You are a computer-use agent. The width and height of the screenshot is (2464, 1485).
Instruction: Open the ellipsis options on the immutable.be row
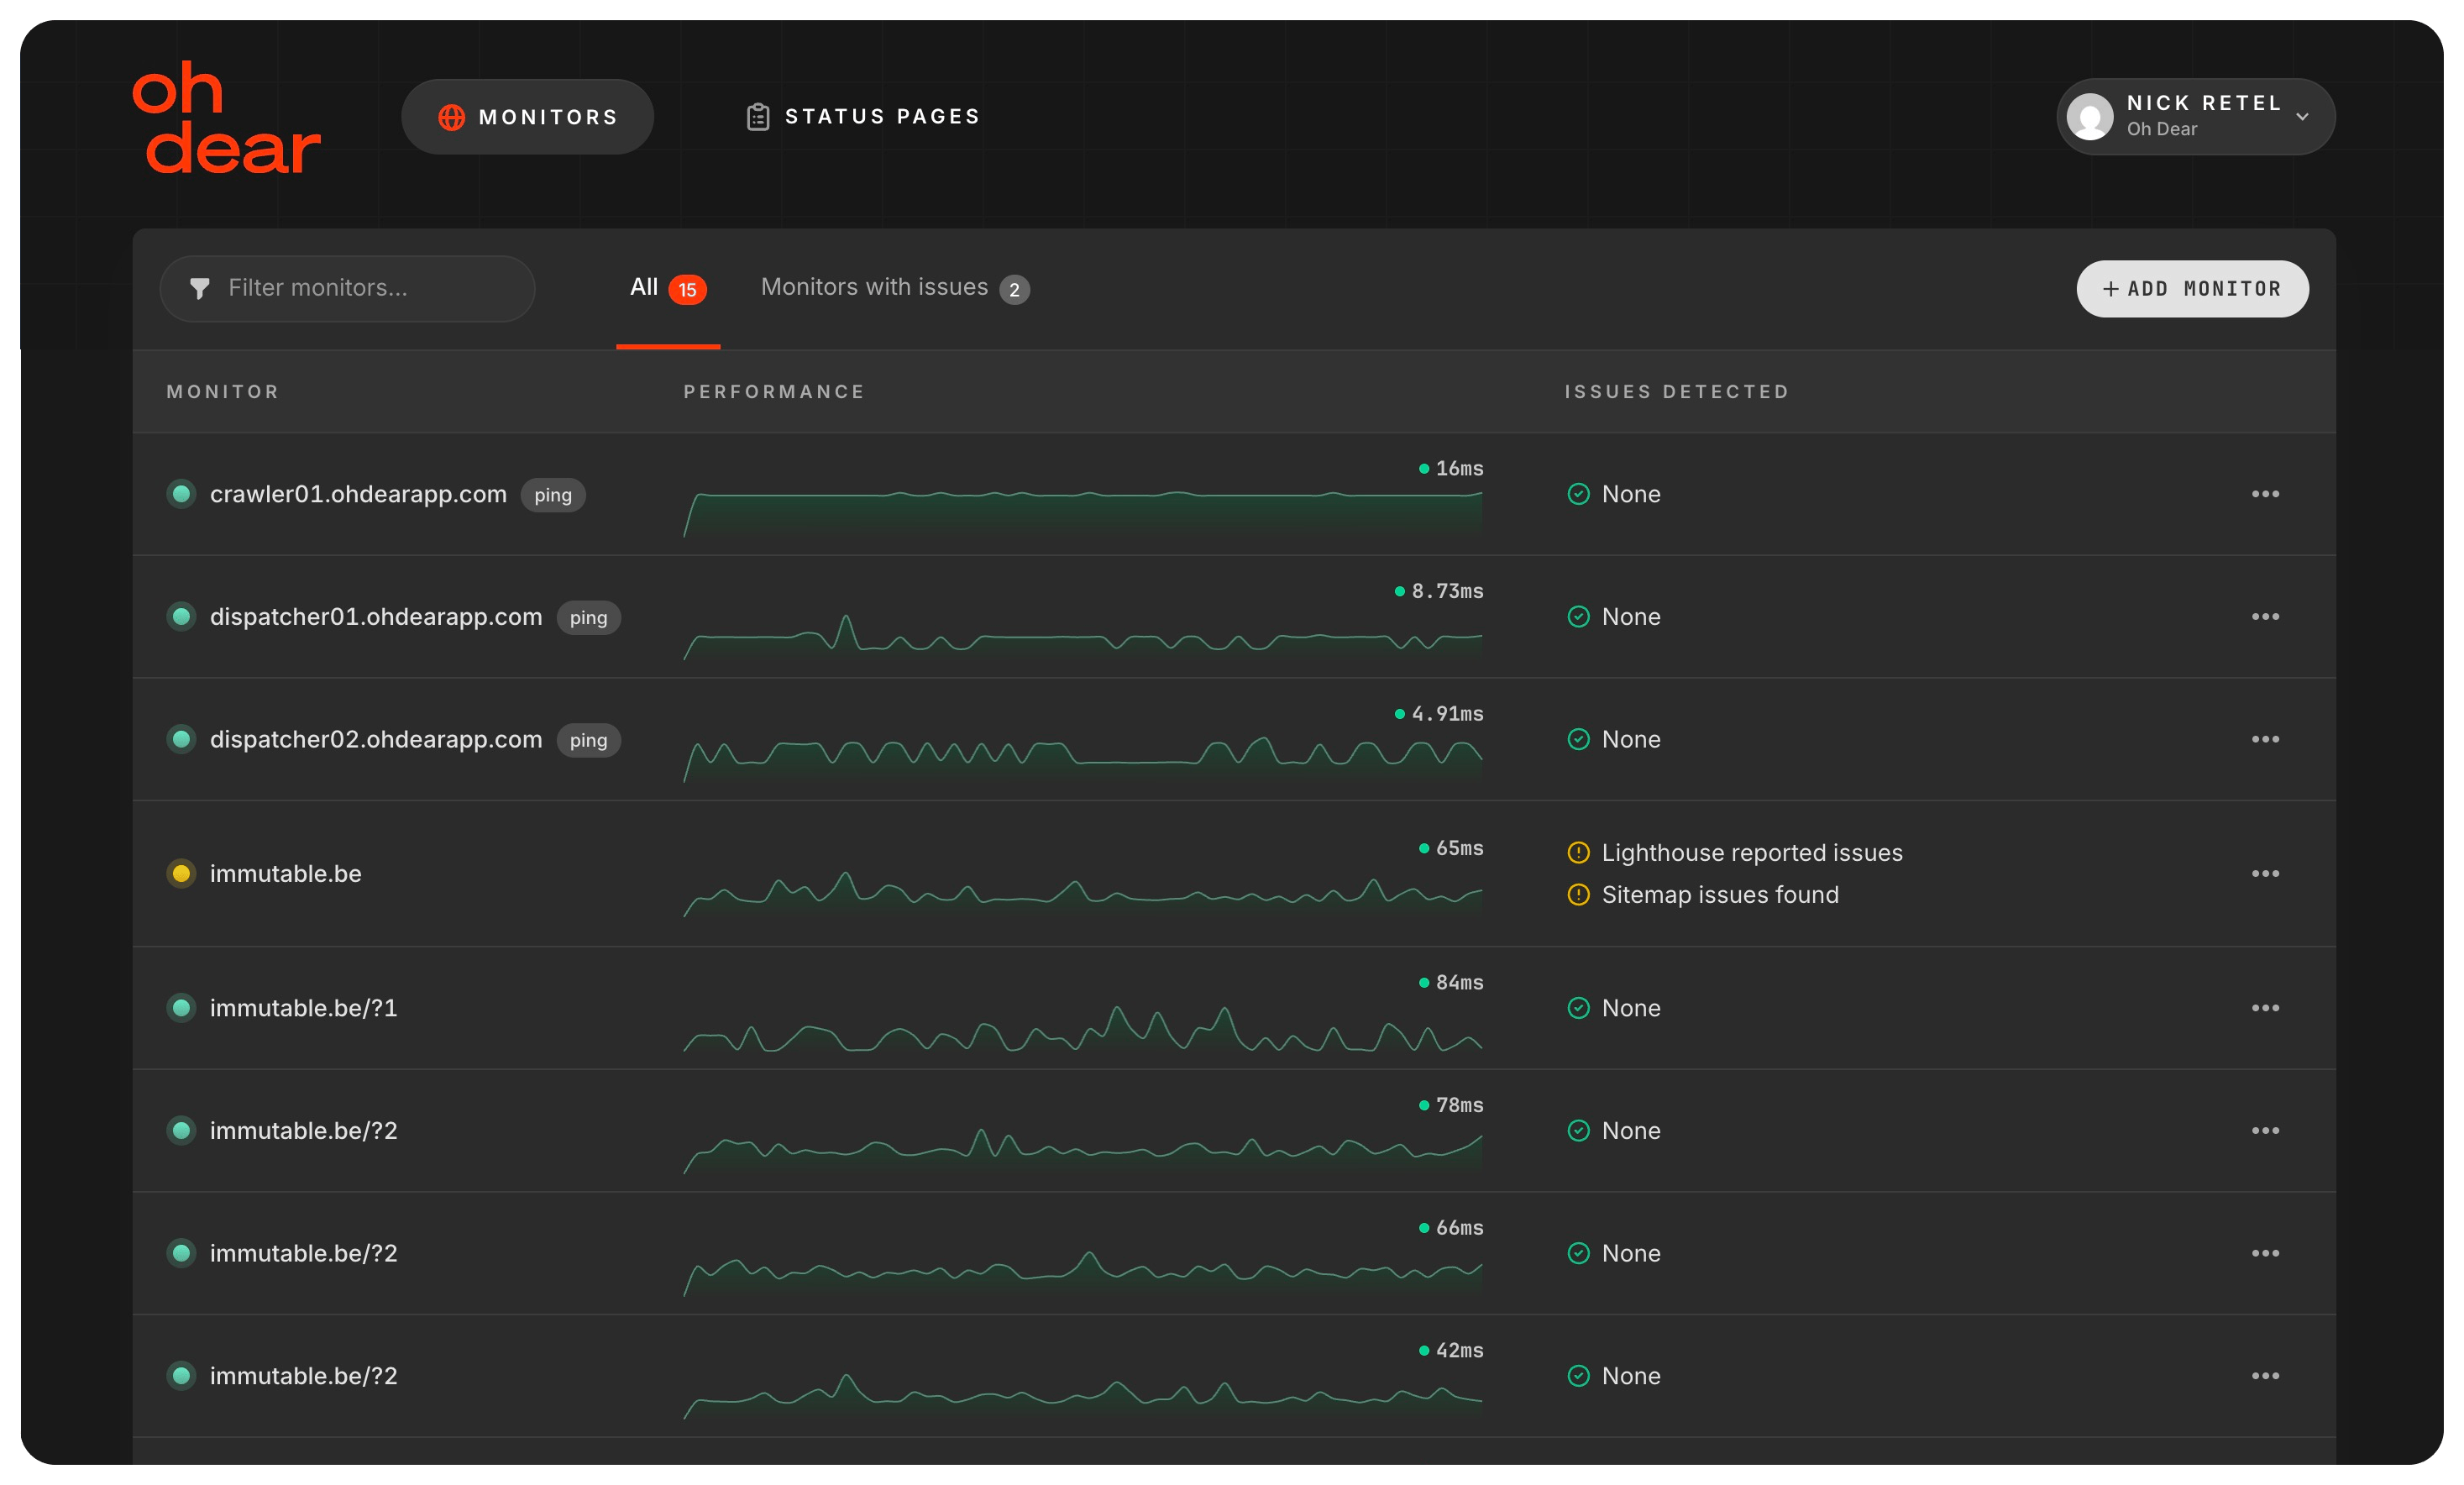pos(2266,873)
